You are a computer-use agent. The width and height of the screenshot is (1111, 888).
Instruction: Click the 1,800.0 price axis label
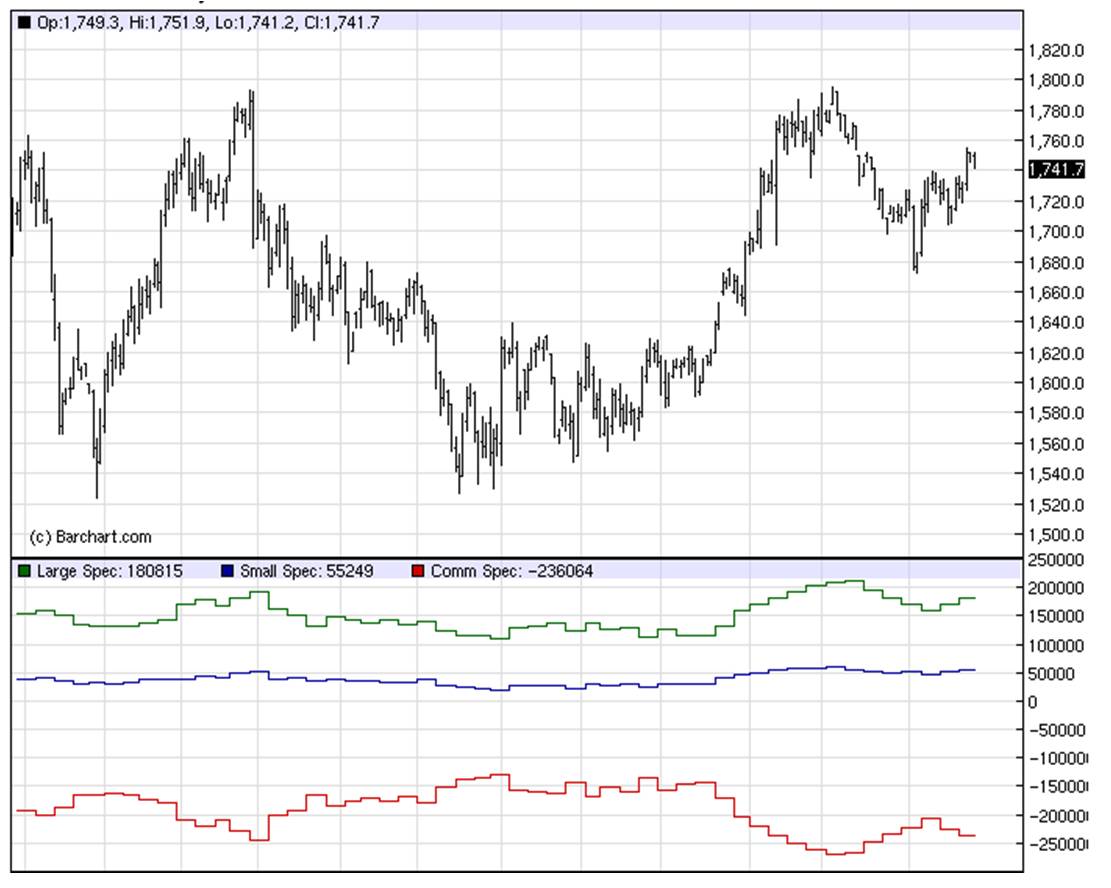[x=1058, y=81]
